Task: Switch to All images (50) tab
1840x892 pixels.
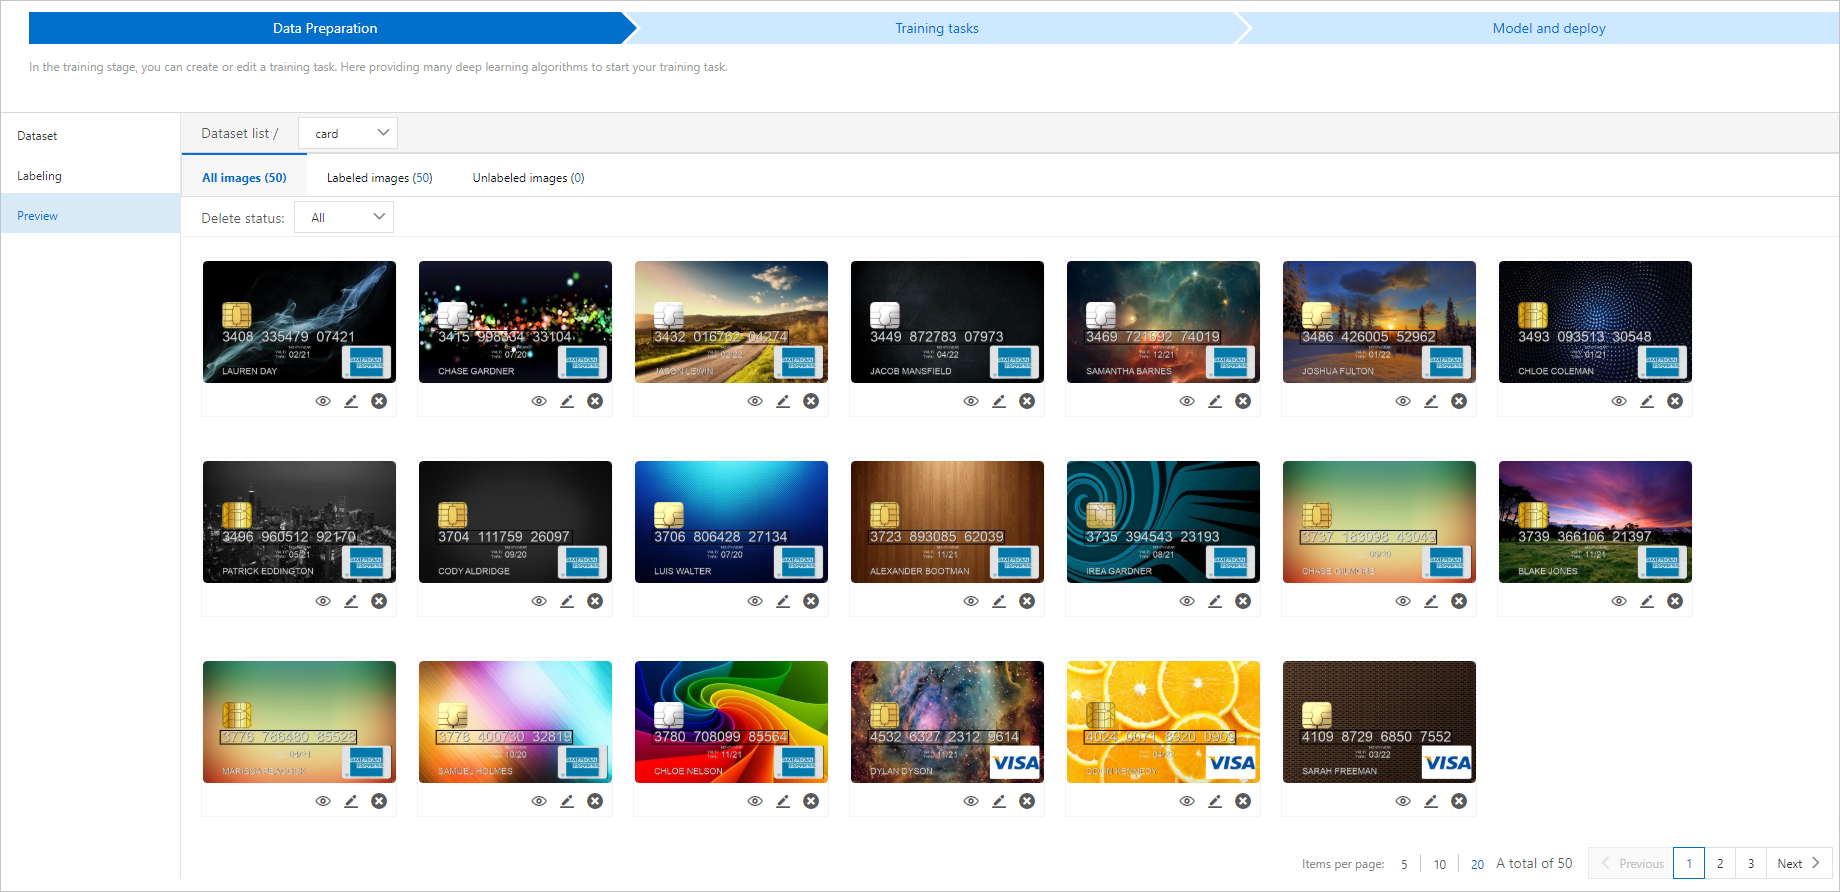Action: click(244, 177)
